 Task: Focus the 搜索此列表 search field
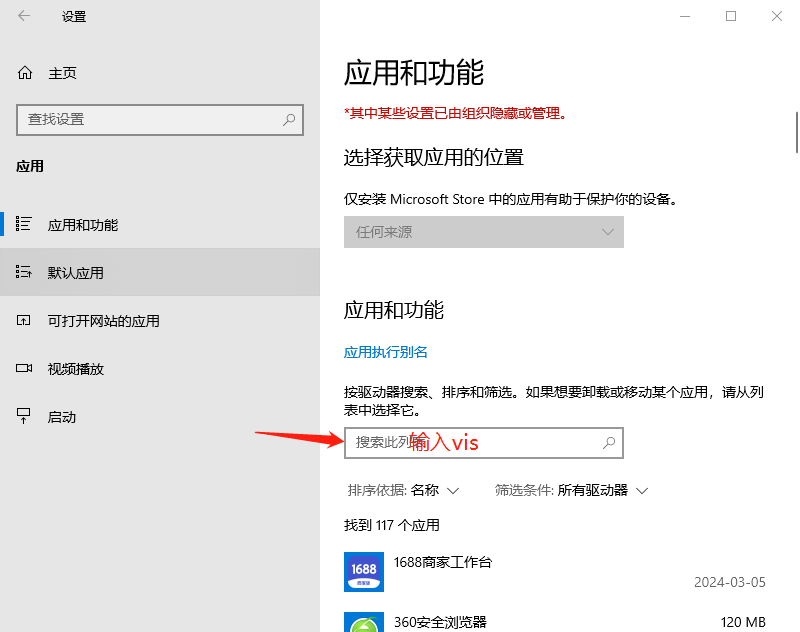pyautogui.click(x=484, y=443)
